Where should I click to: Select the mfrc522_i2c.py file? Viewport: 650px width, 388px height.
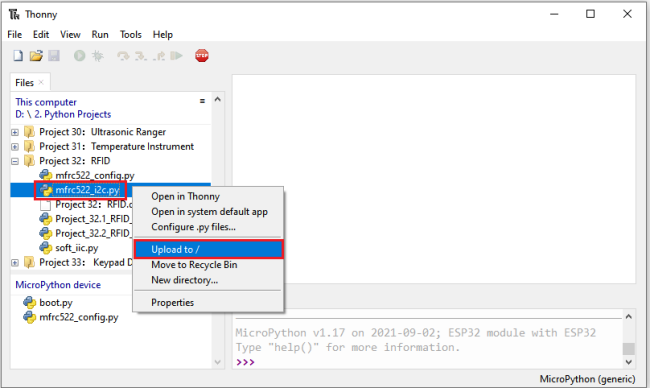pos(87,190)
